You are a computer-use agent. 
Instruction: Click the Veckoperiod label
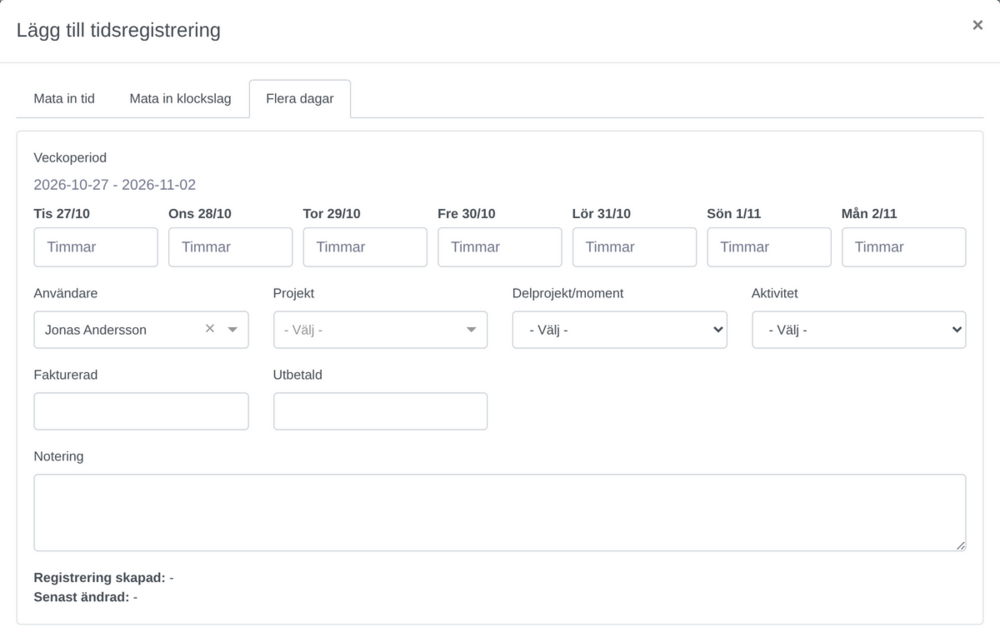(70, 158)
